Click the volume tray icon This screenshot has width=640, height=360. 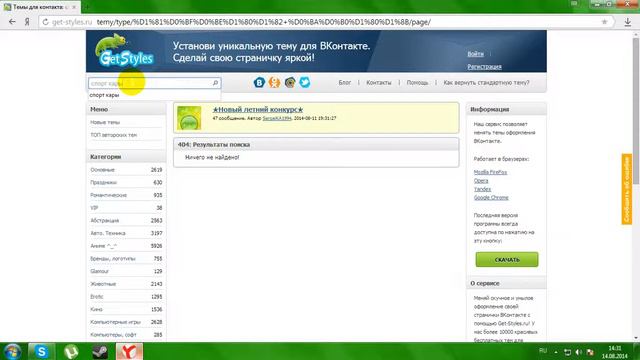(x=578, y=352)
